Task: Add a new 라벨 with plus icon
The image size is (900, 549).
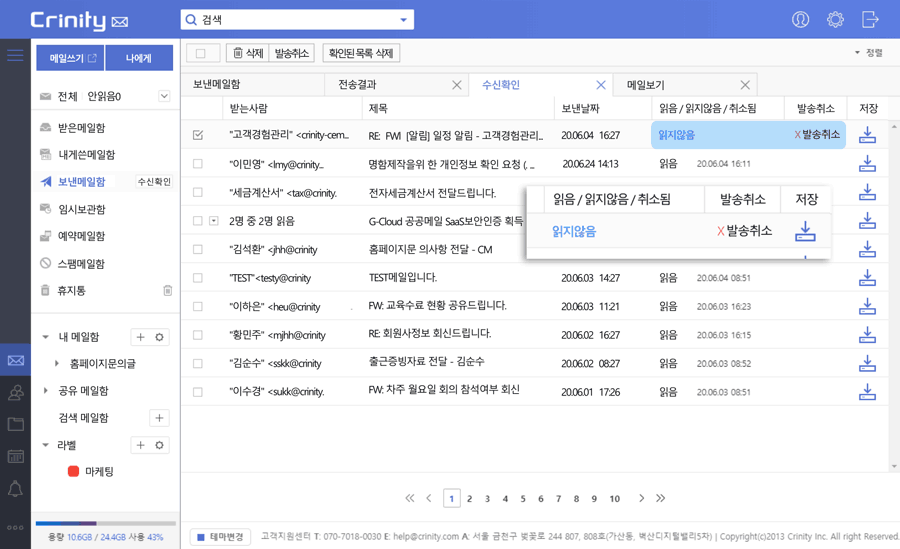Action: coord(141,445)
